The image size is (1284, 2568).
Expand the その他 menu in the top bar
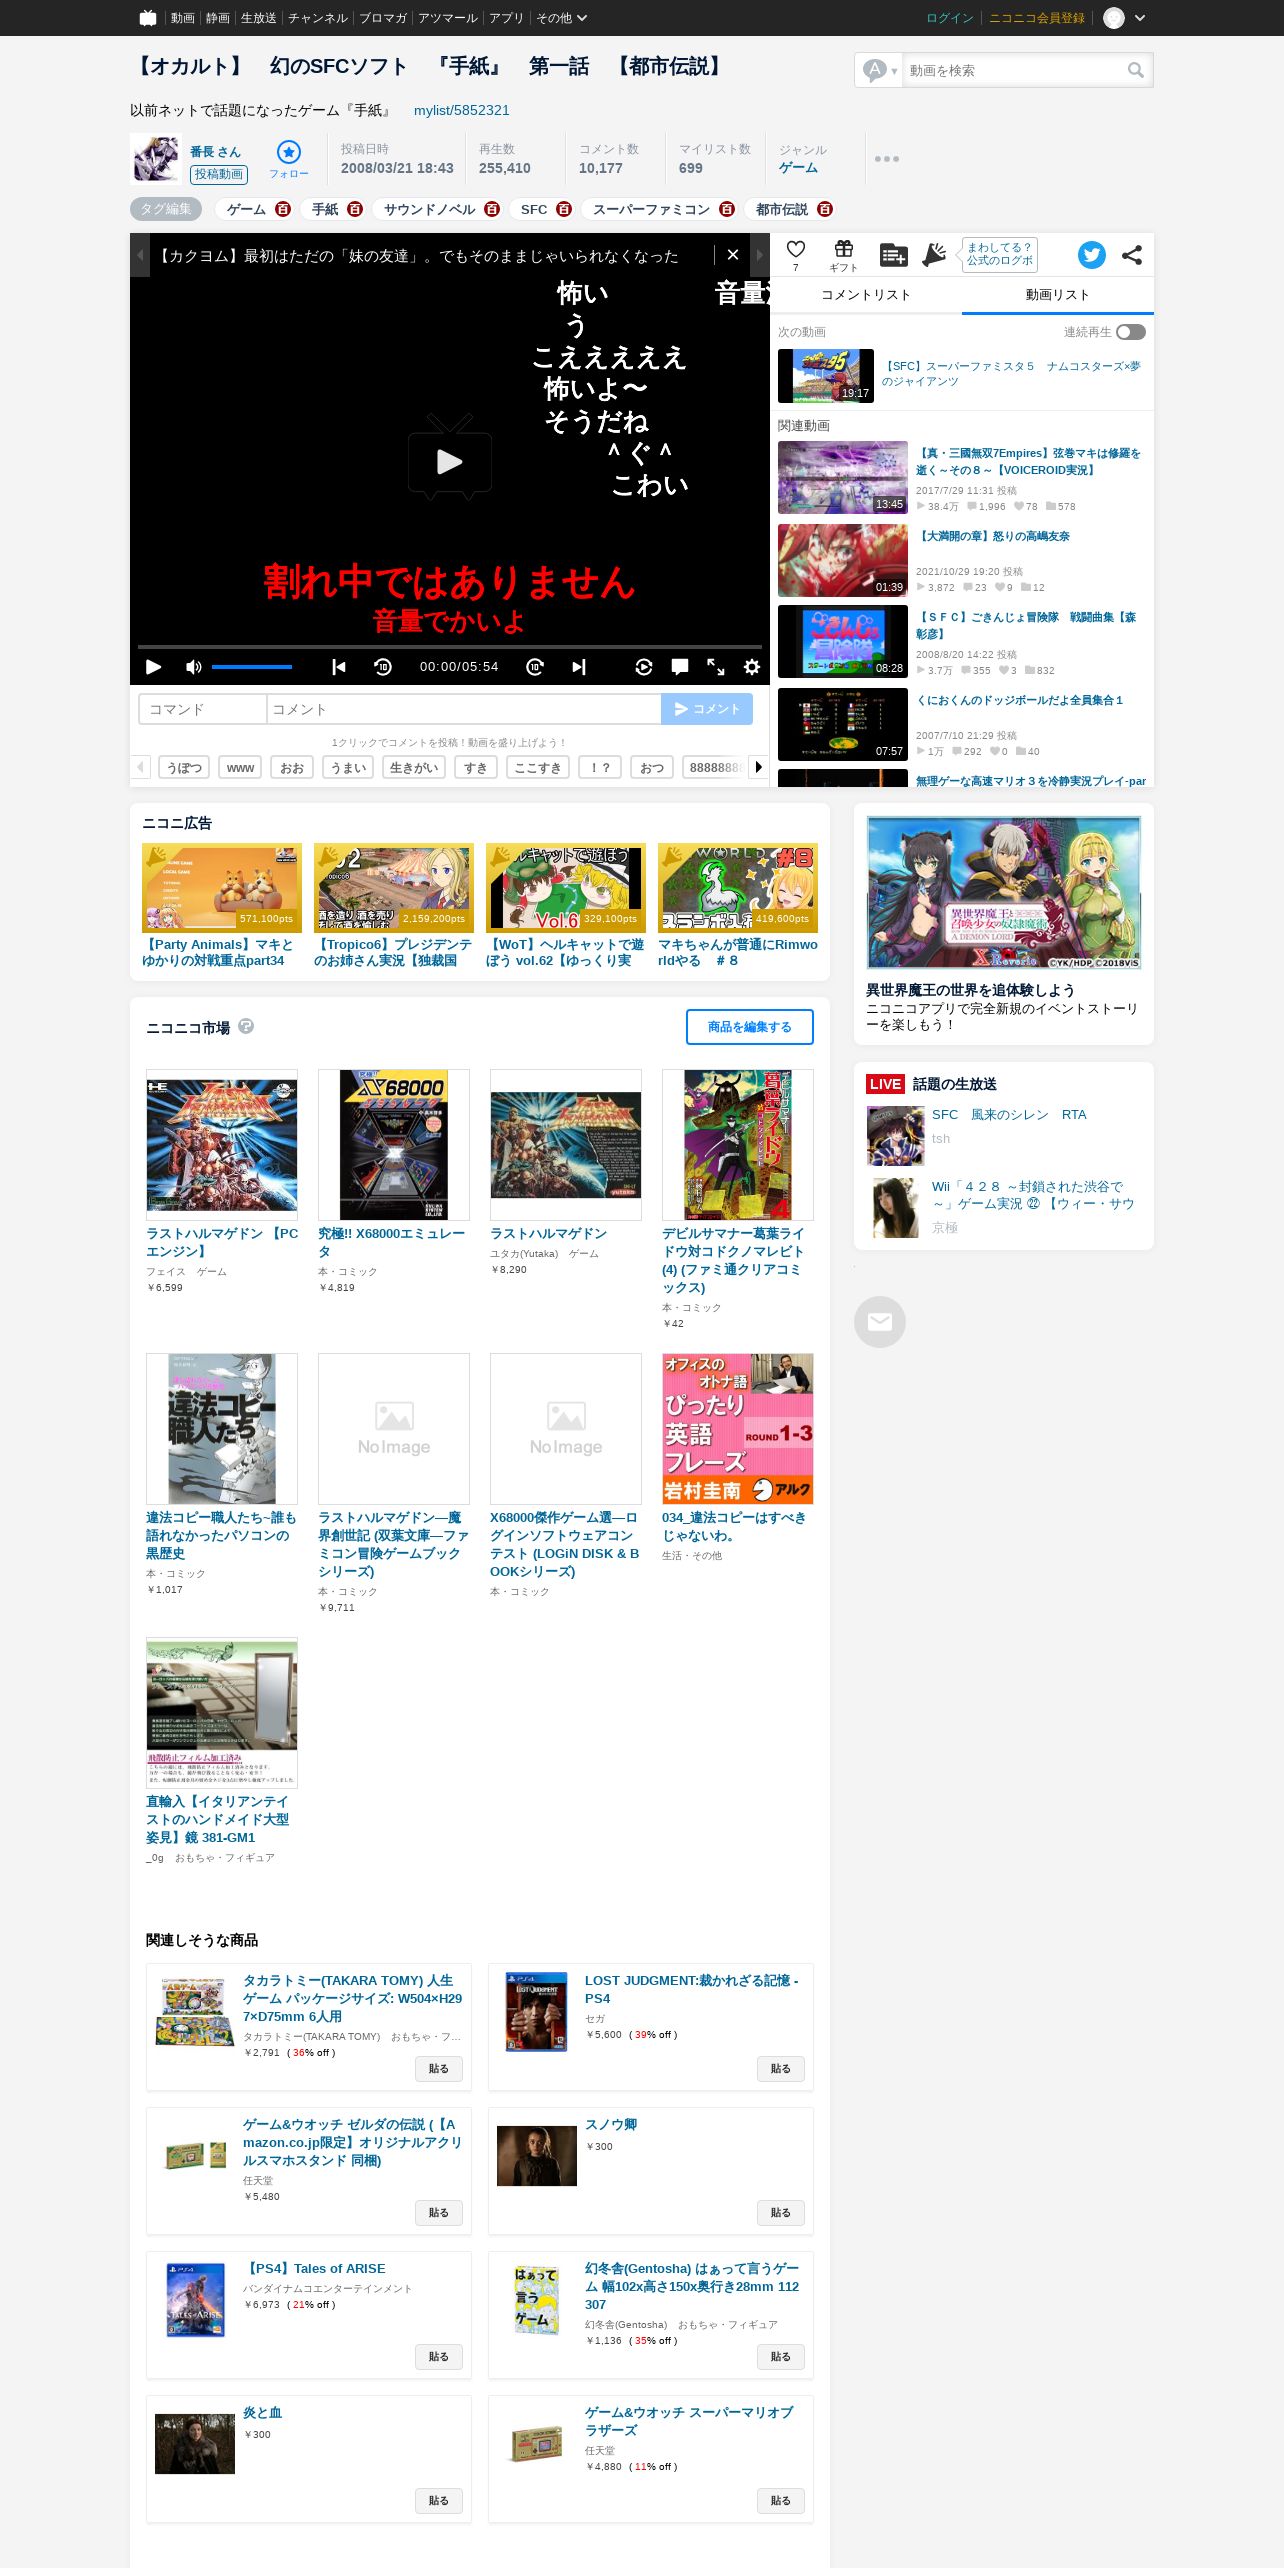click(x=562, y=18)
